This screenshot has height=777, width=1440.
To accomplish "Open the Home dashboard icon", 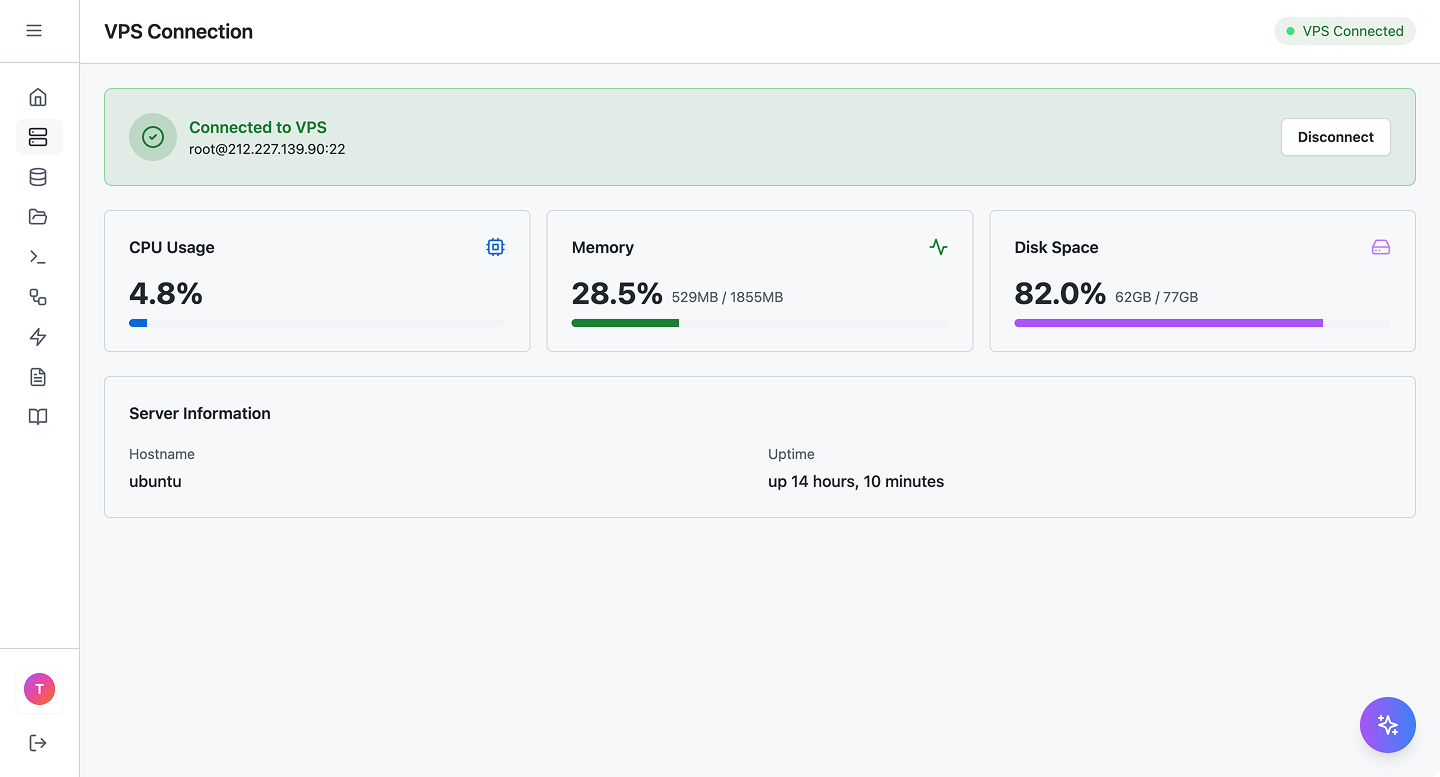I will pyautogui.click(x=38, y=97).
